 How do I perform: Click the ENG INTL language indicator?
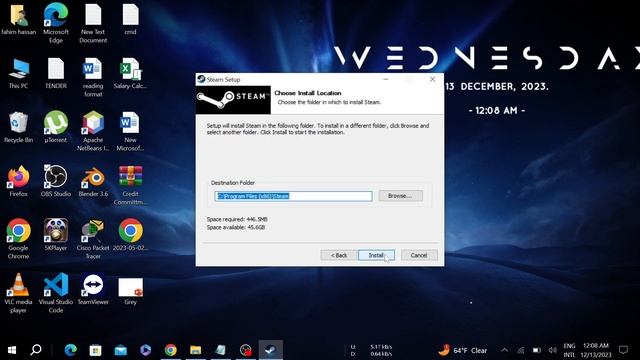569,350
